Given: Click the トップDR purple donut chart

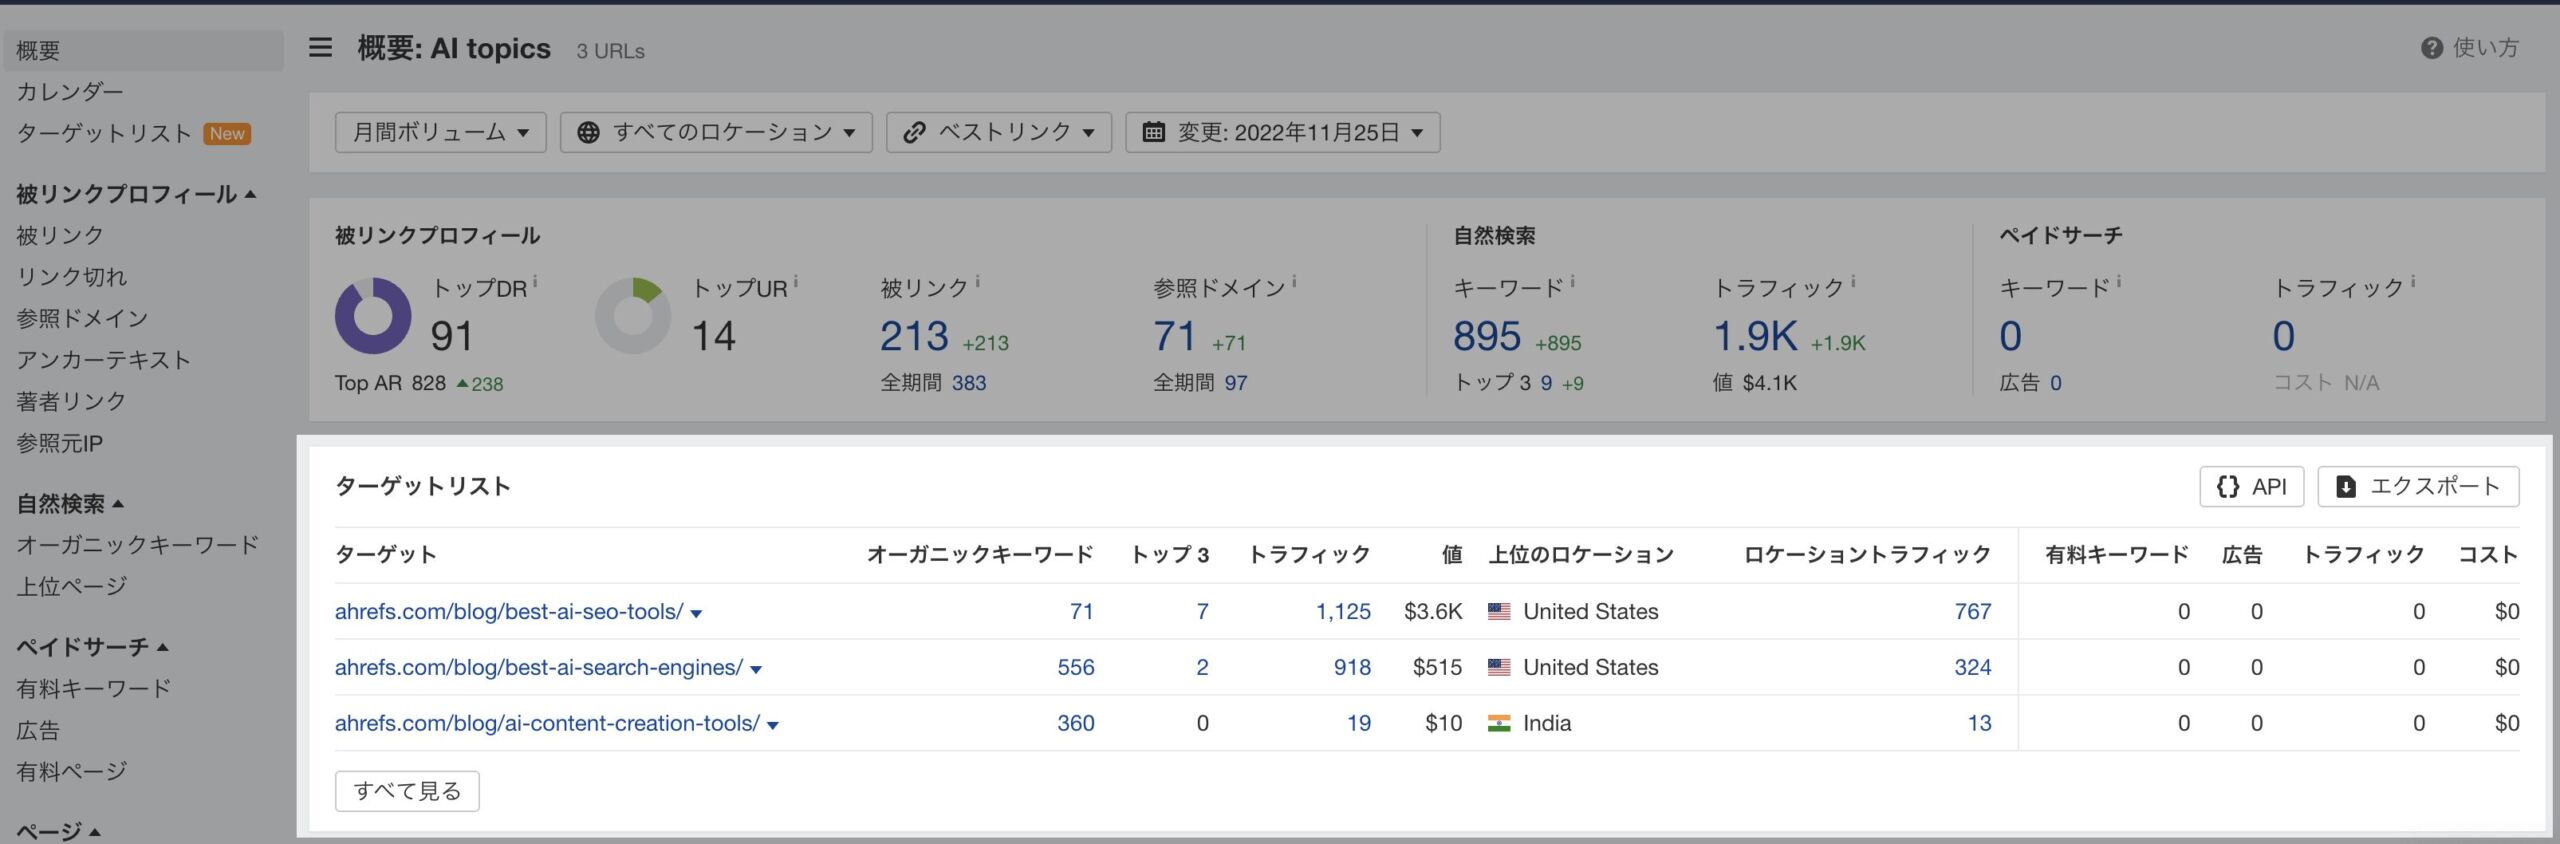Looking at the screenshot, I should [372, 316].
